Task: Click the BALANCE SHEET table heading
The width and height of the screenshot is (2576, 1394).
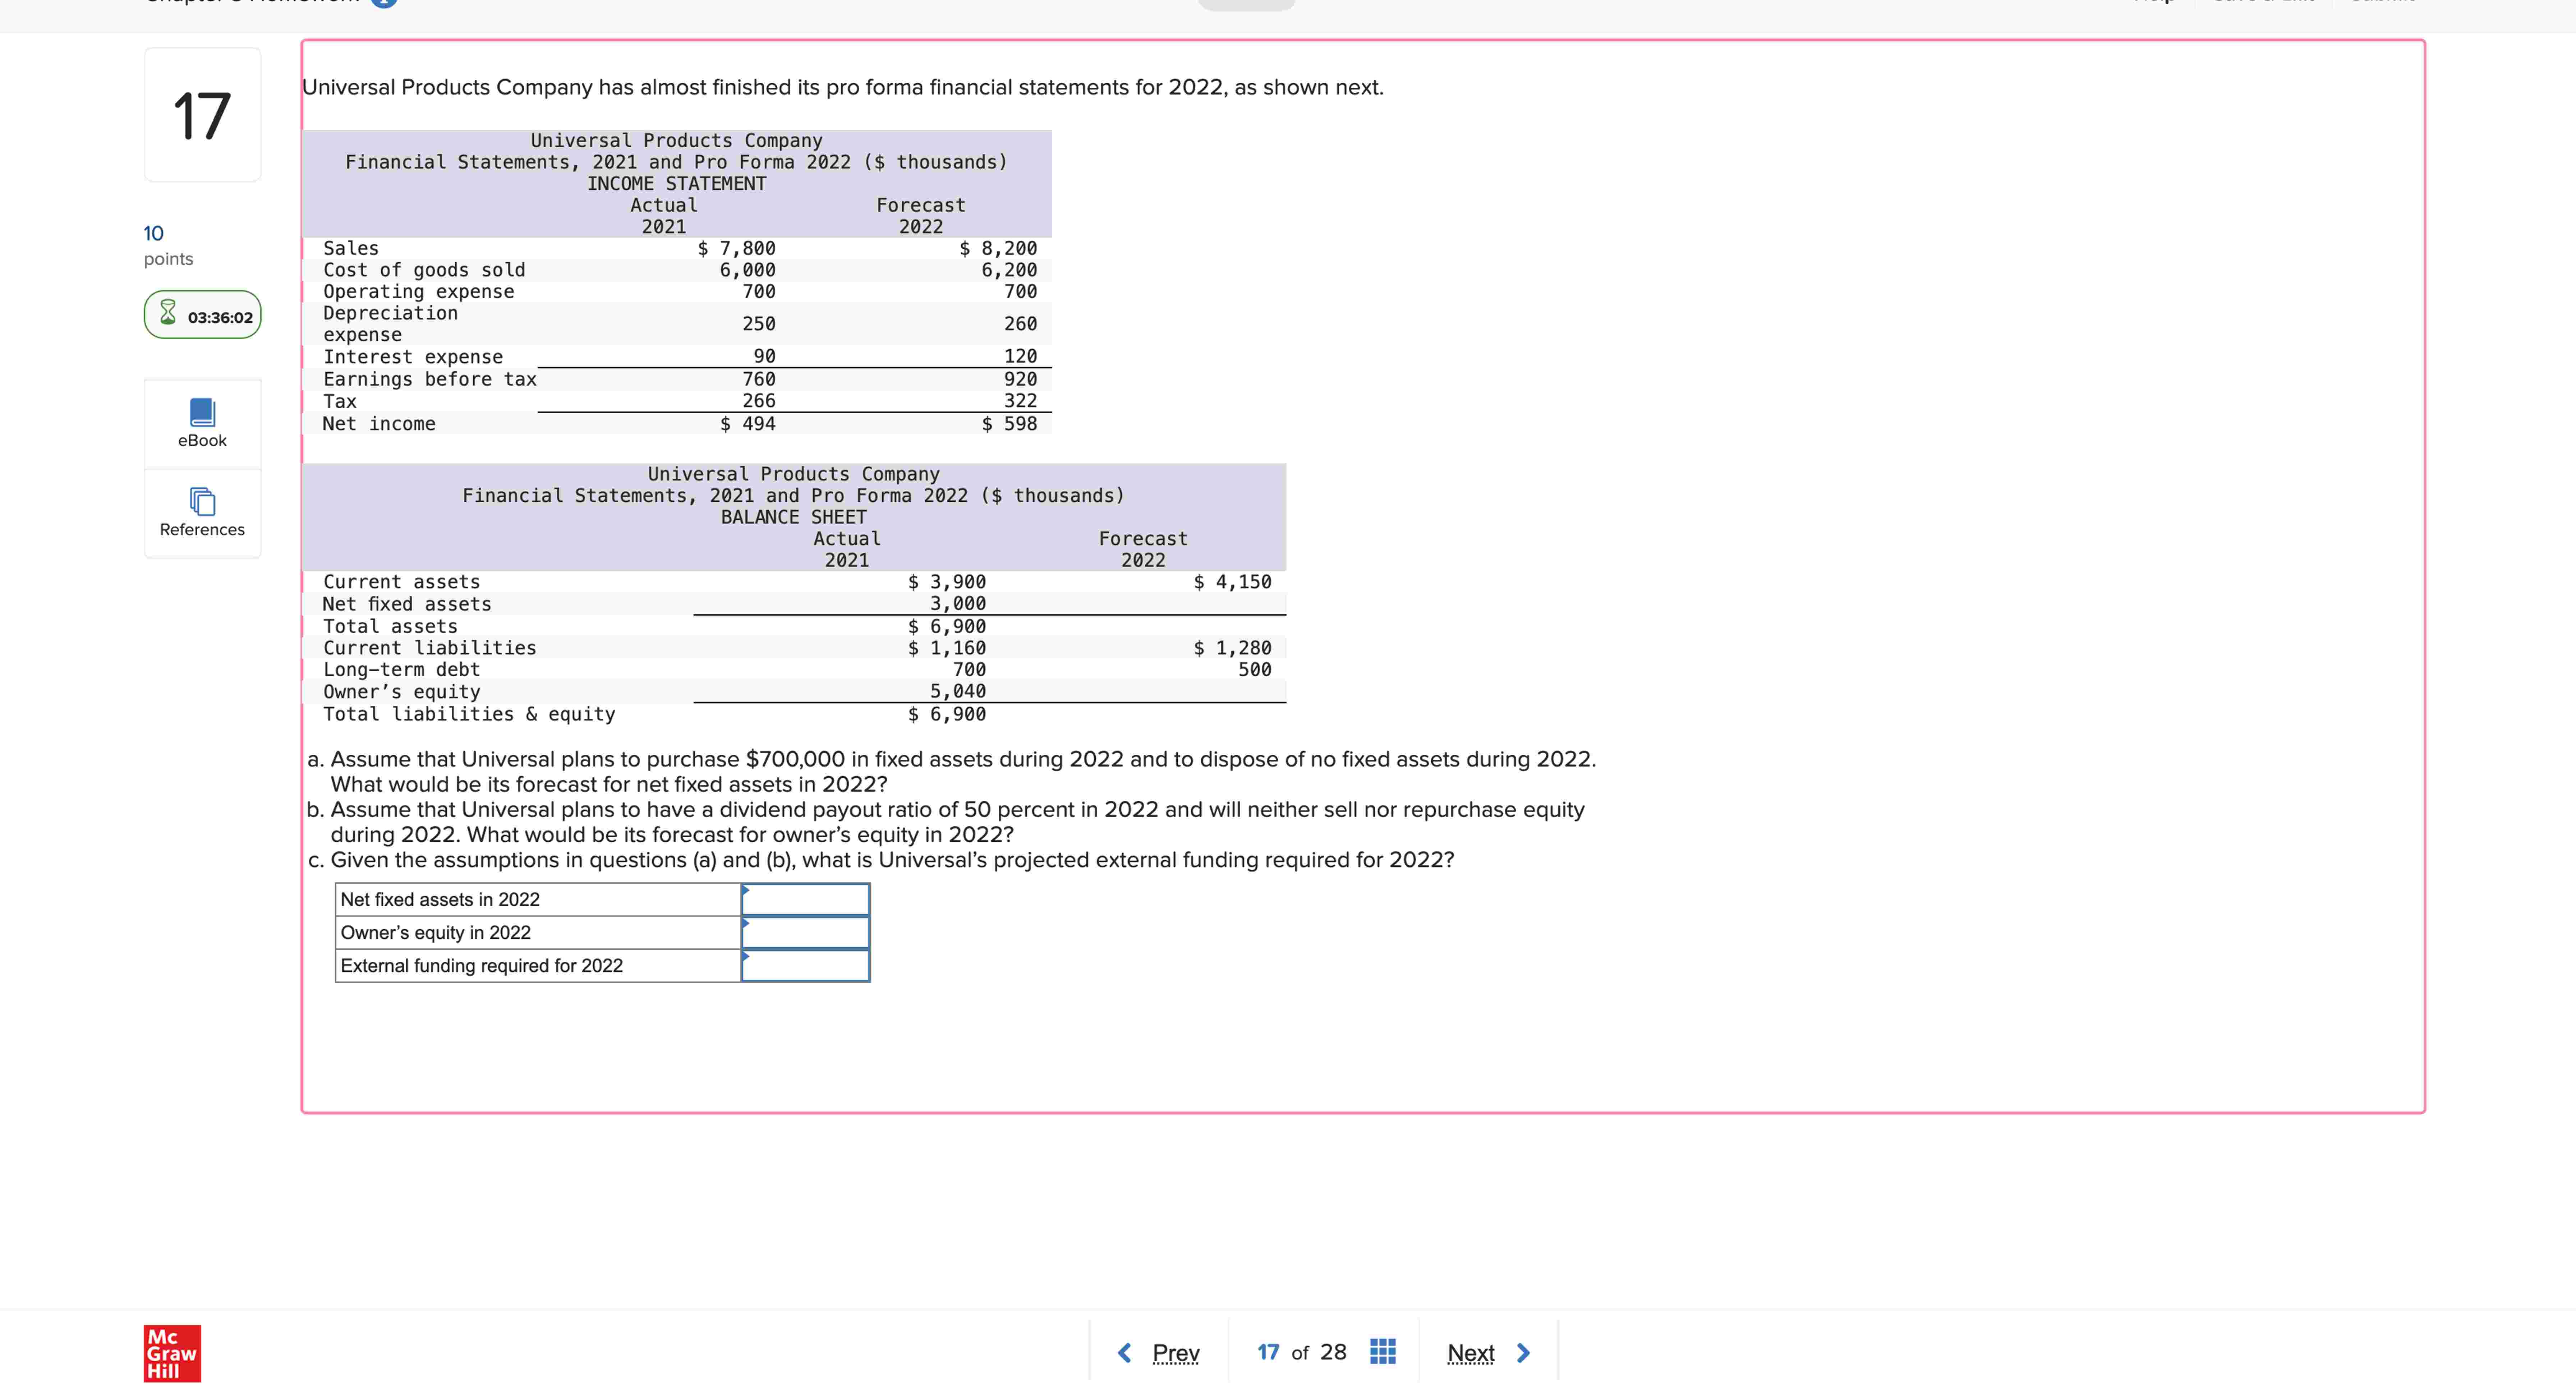Action: pos(793,517)
